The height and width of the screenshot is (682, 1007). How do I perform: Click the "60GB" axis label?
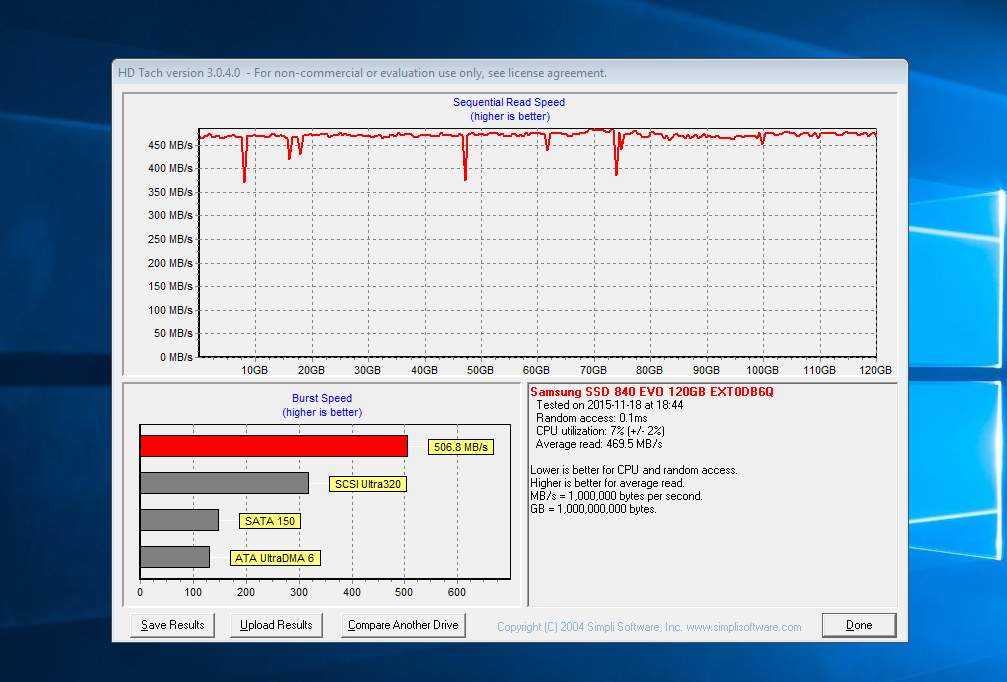tap(536, 371)
